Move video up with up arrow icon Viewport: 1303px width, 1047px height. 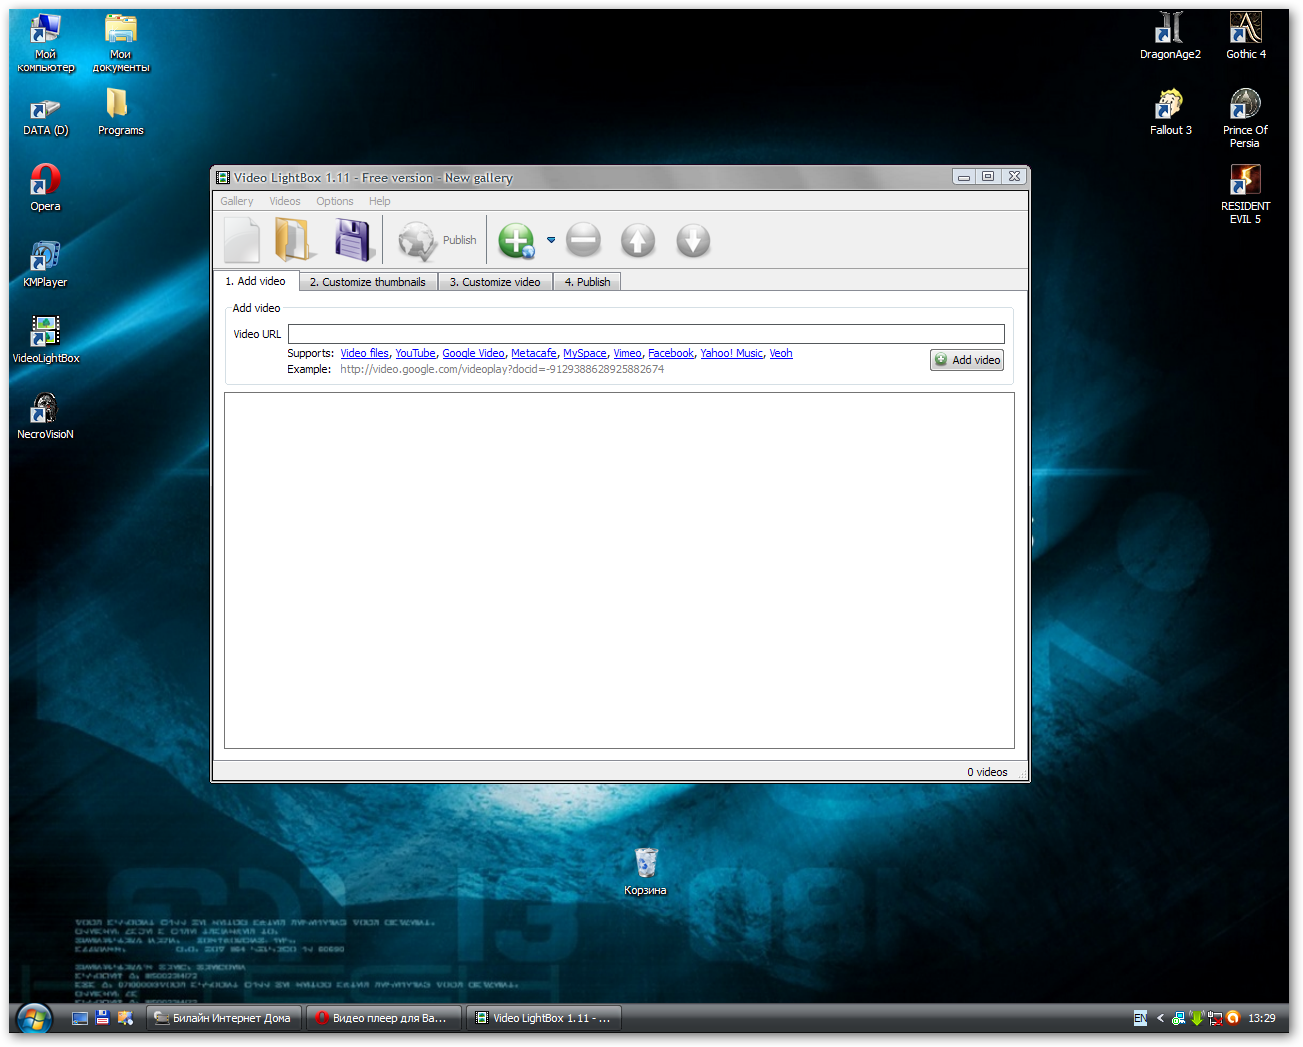pyautogui.click(x=638, y=241)
